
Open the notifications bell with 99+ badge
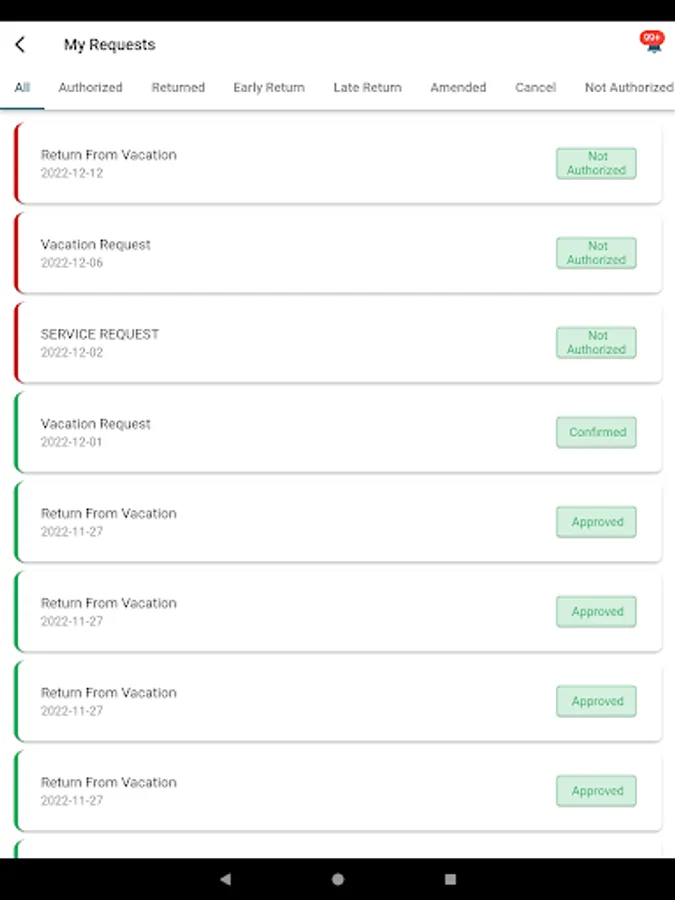[653, 42]
